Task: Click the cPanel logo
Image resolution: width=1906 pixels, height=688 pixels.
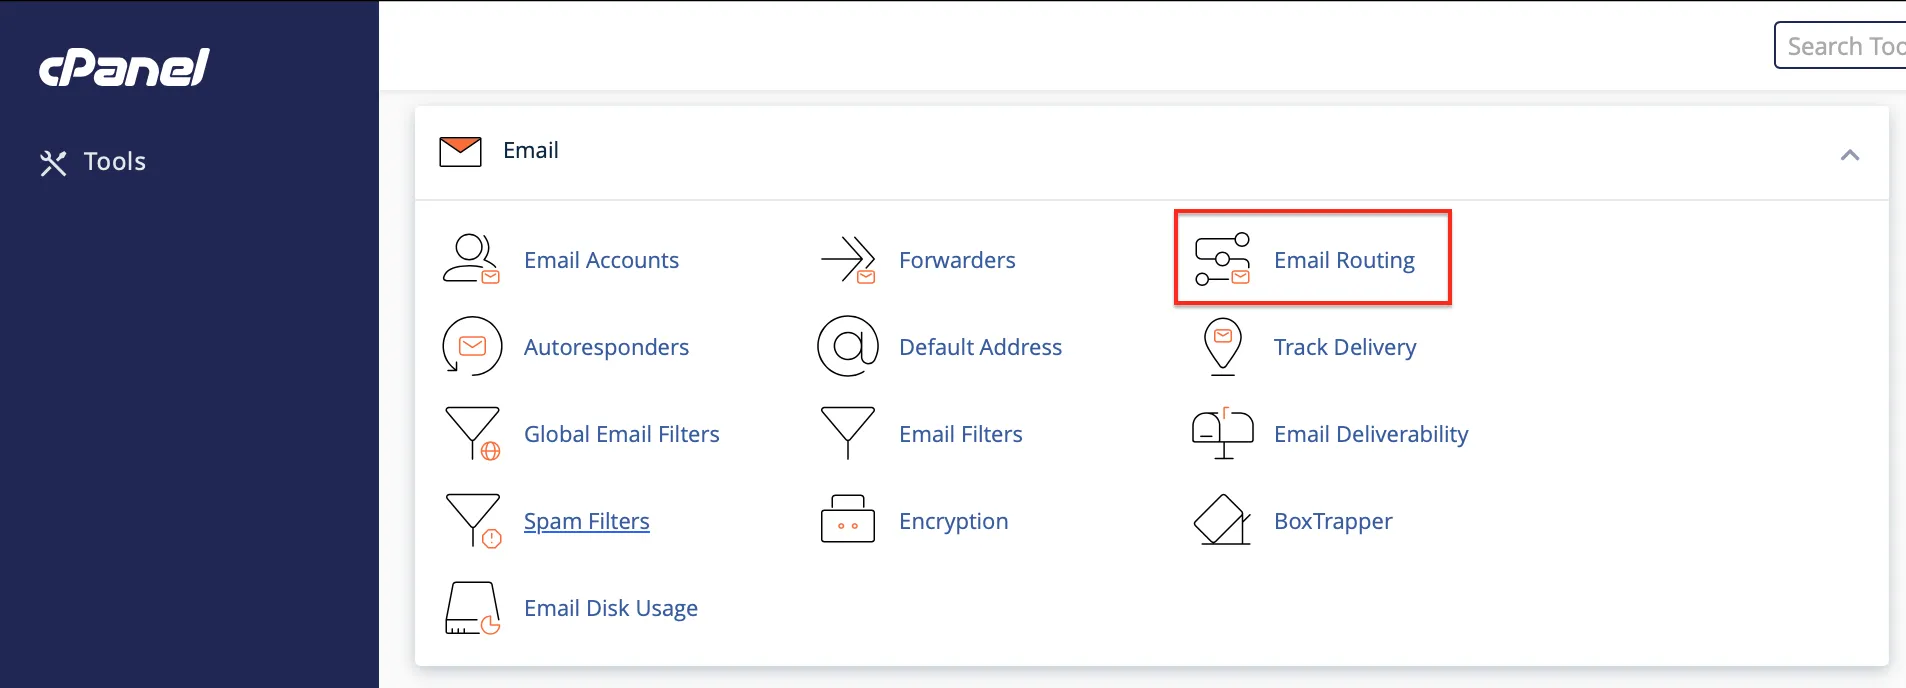Action: (124, 68)
